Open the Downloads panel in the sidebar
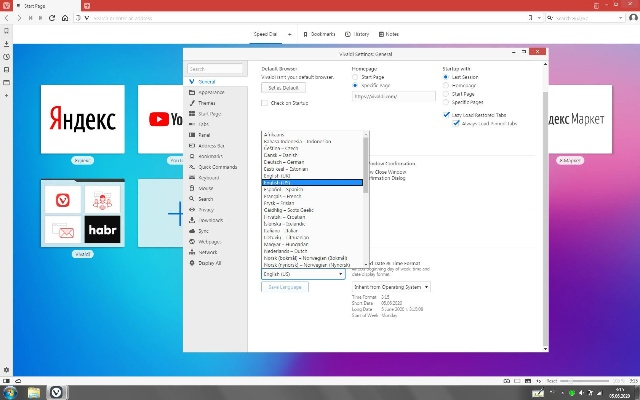This screenshot has width=640, height=400. point(6,44)
